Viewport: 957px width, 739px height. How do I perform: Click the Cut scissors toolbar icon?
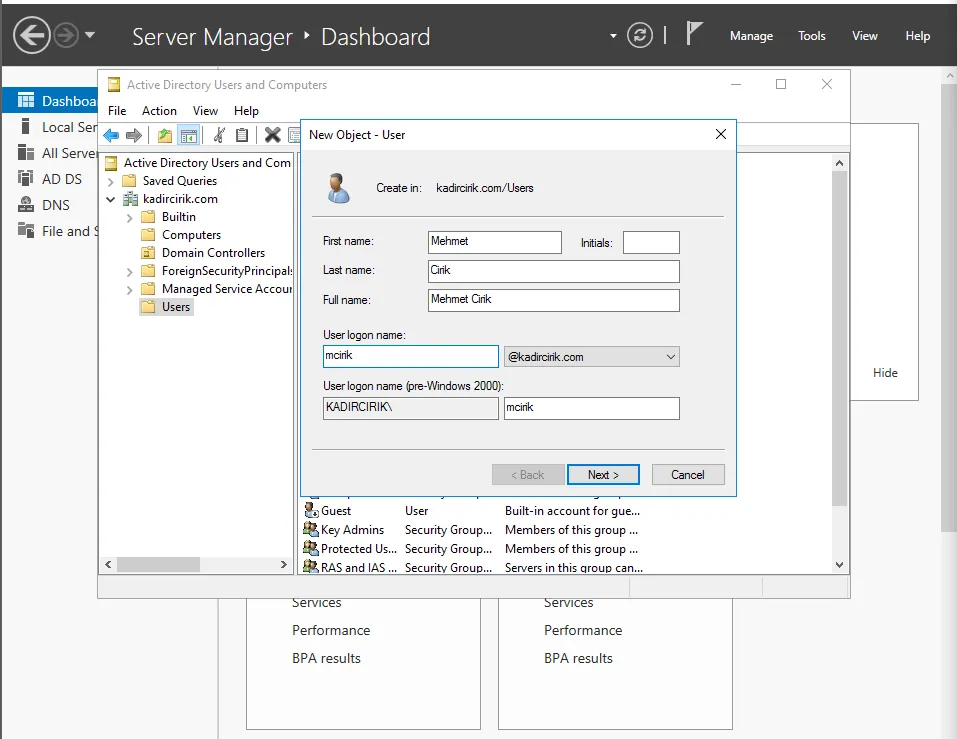tap(219, 135)
